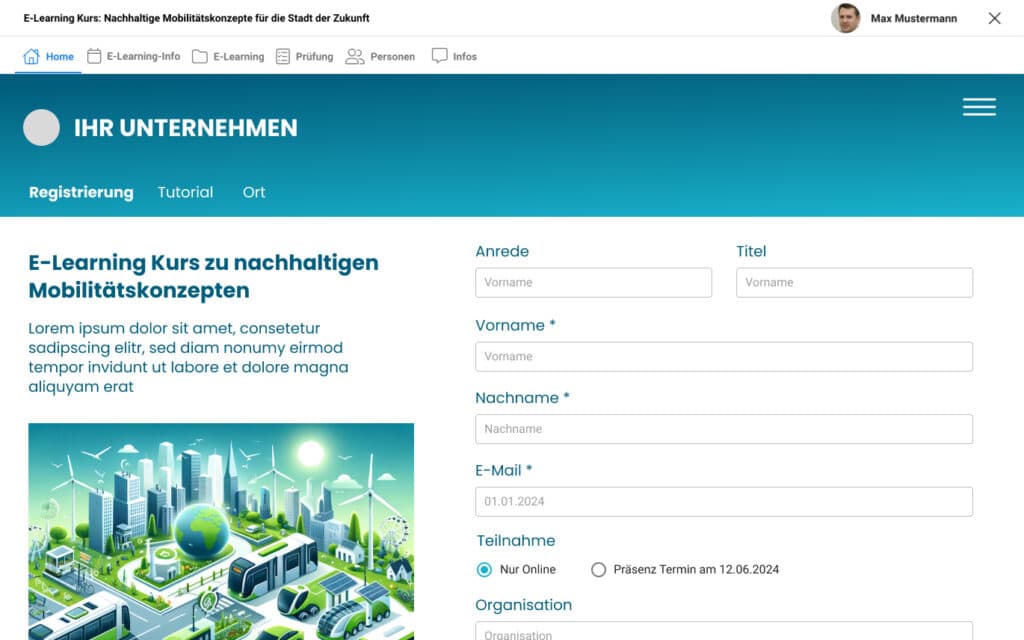Click the E-Learning folder icon
Image resolution: width=1024 pixels, height=640 pixels.
click(x=200, y=57)
